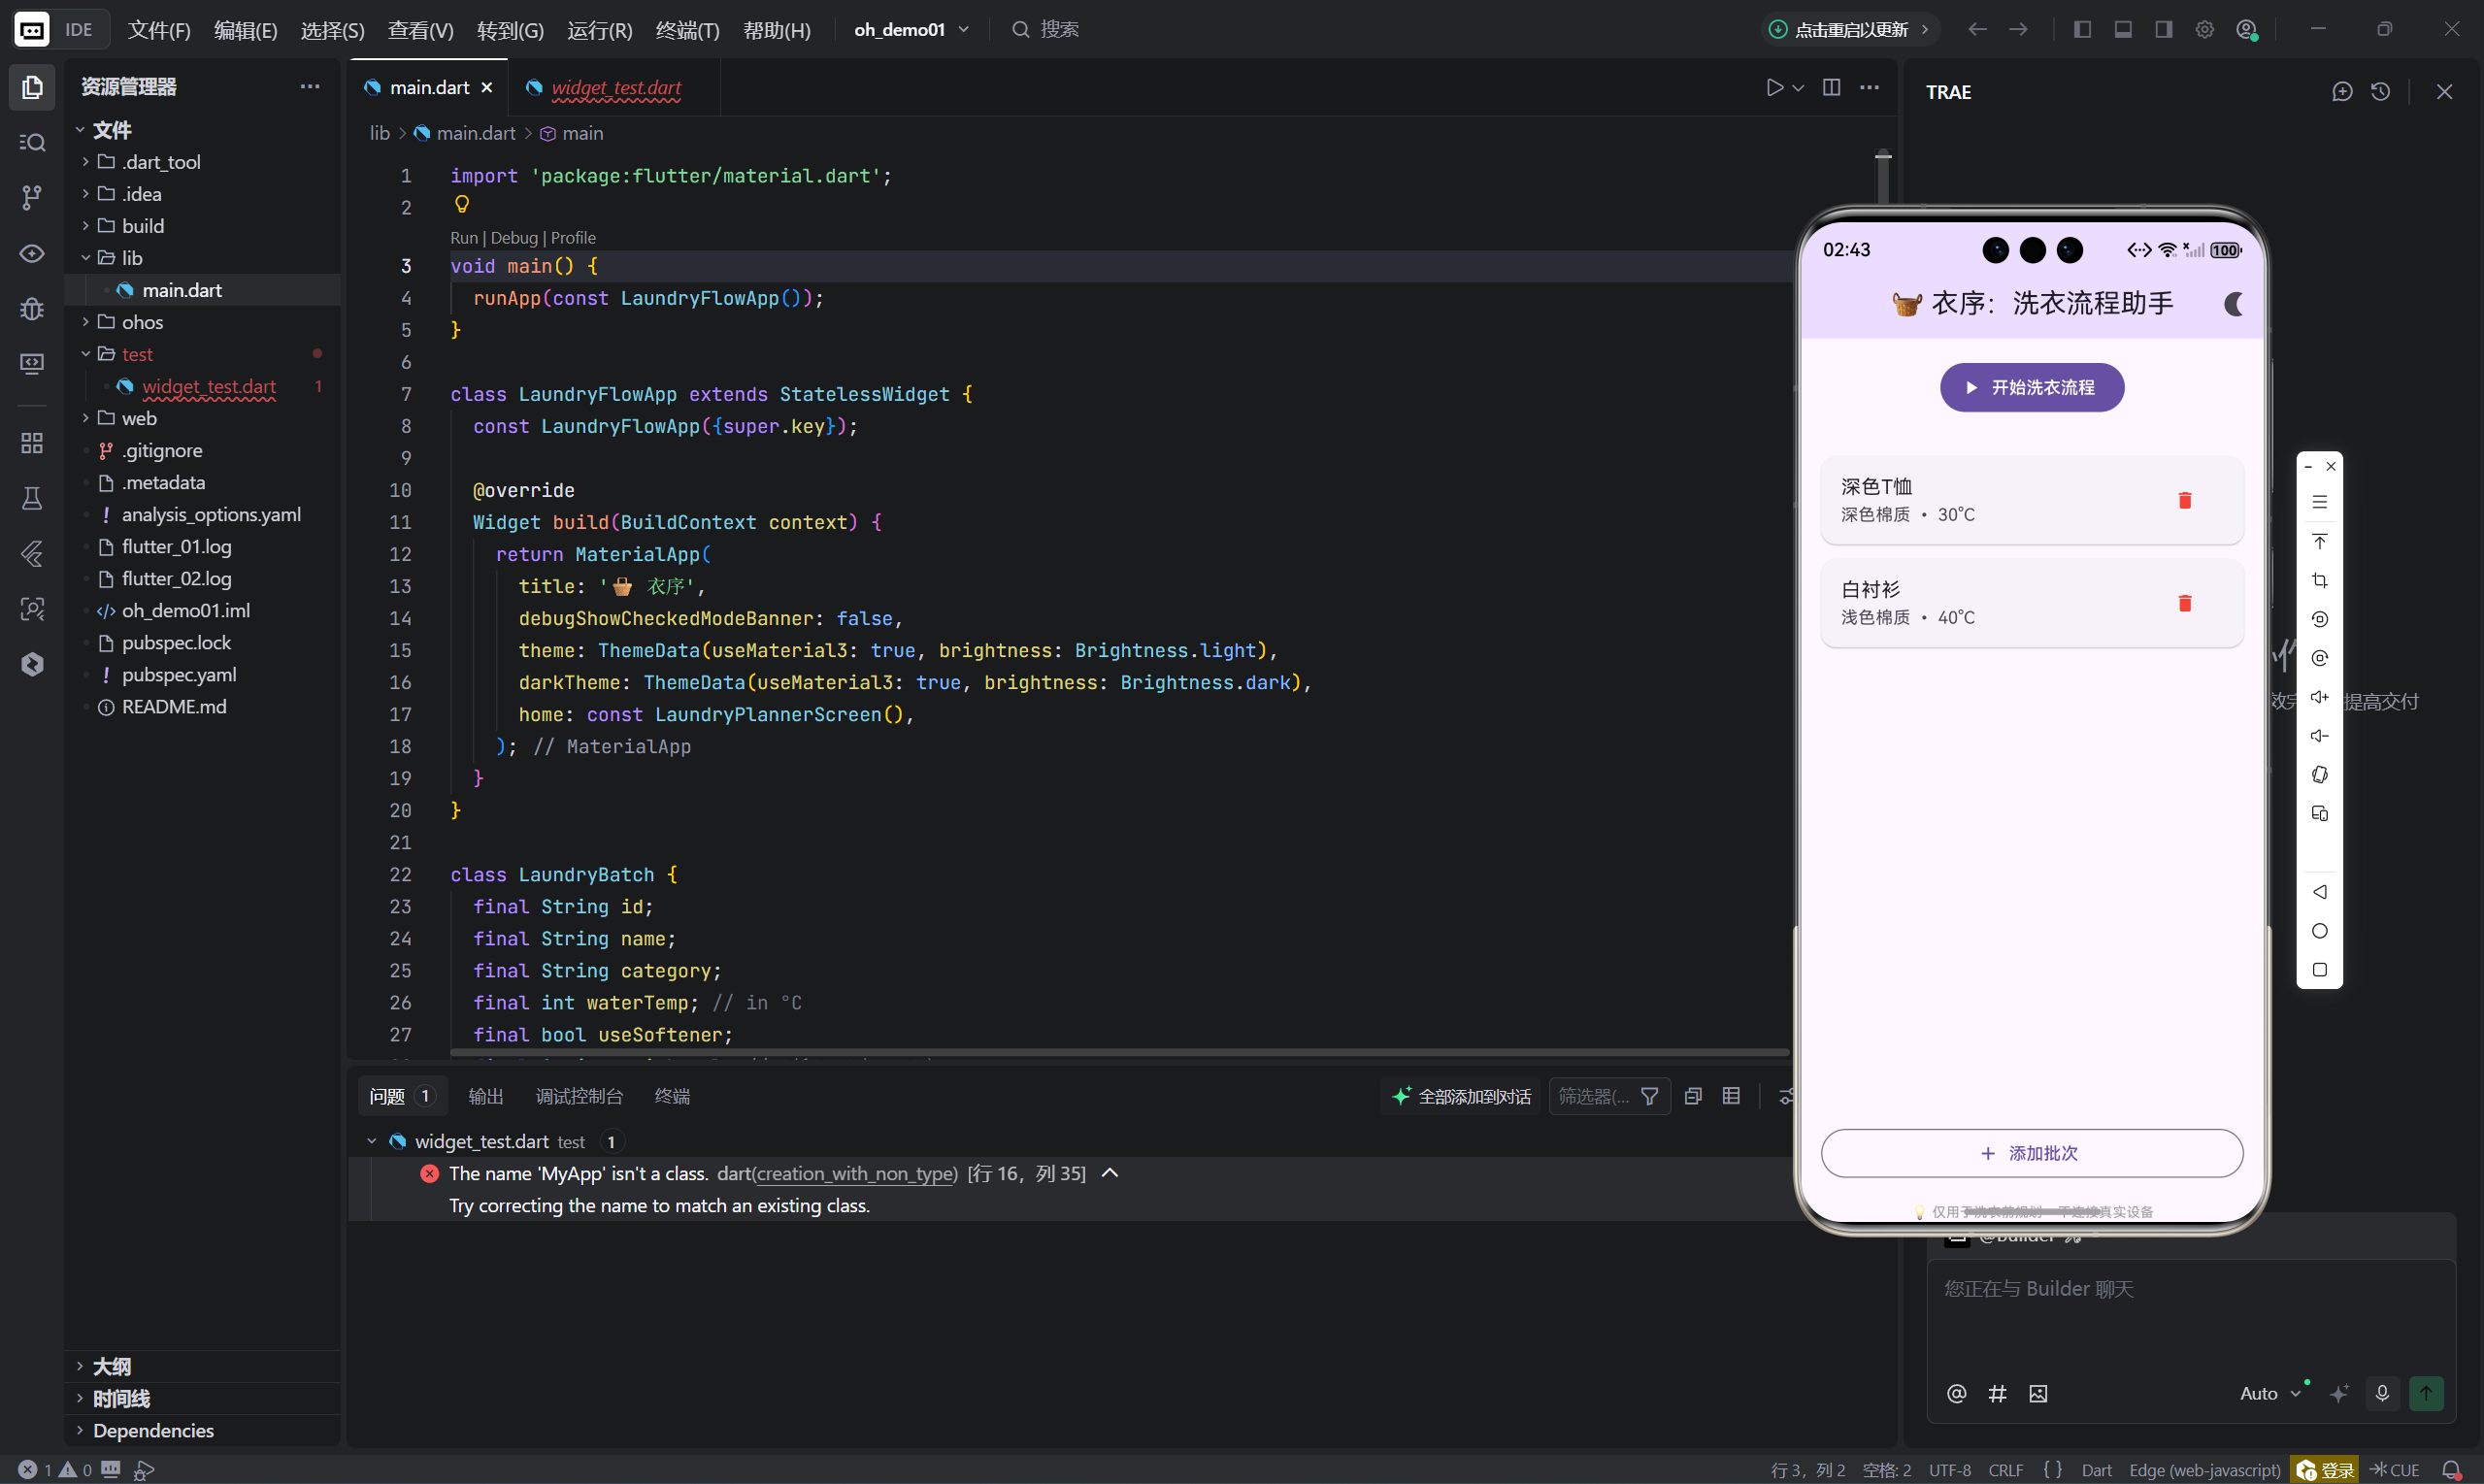This screenshot has height=1484, width=2484.
Task: Switch to the 调试控制台 tab
Action: click(x=579, y=1096)
